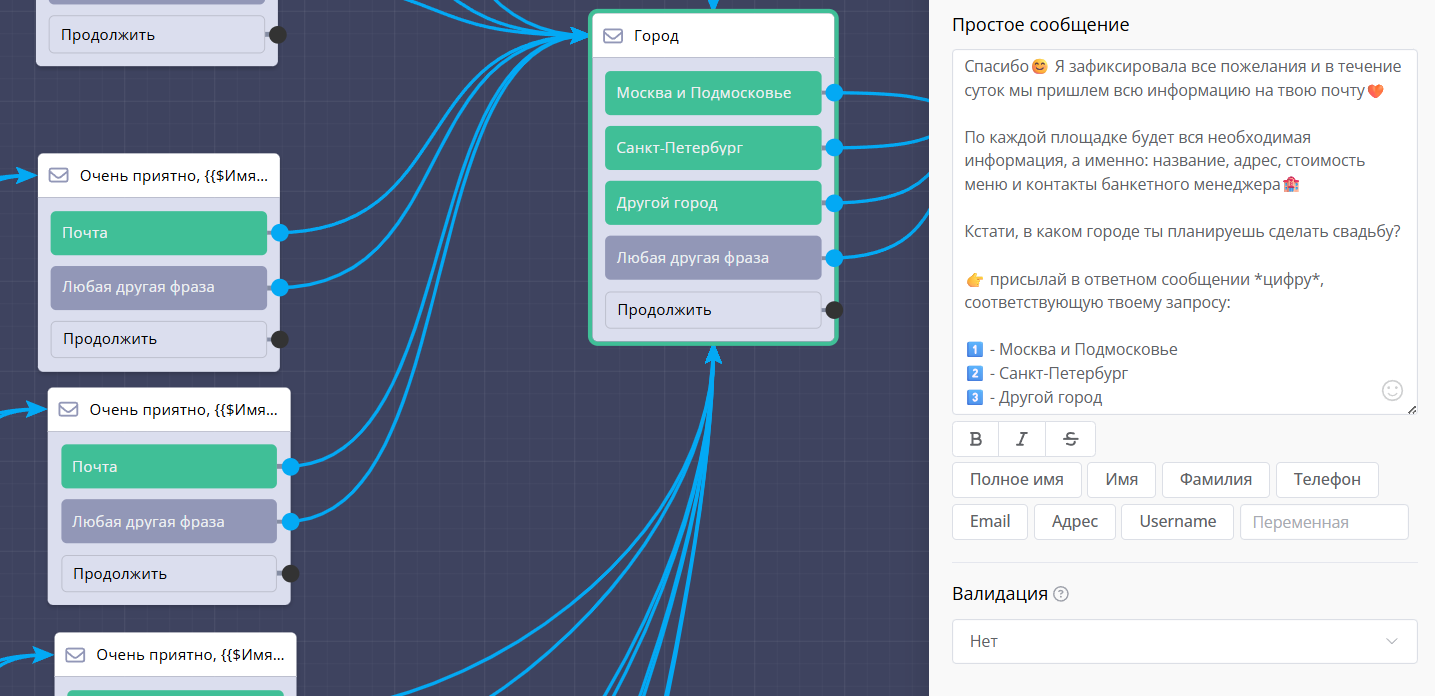Screen dimensions: 1435x696
Task: Open the Валидация dropdown
Action: click(x=1184, y=641)
